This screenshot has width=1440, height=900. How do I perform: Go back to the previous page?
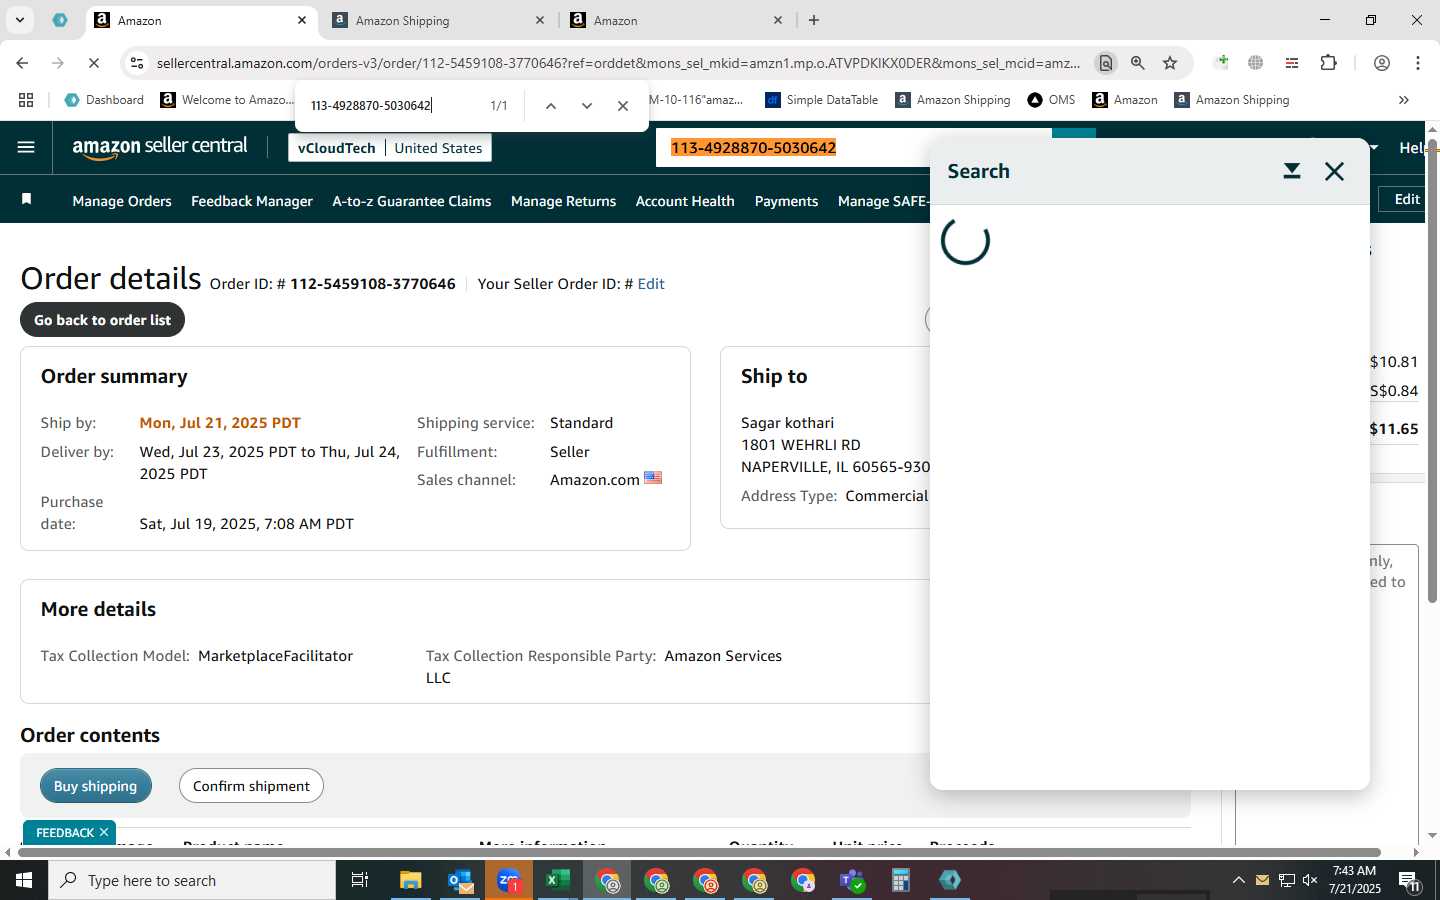tap(22, 63)
